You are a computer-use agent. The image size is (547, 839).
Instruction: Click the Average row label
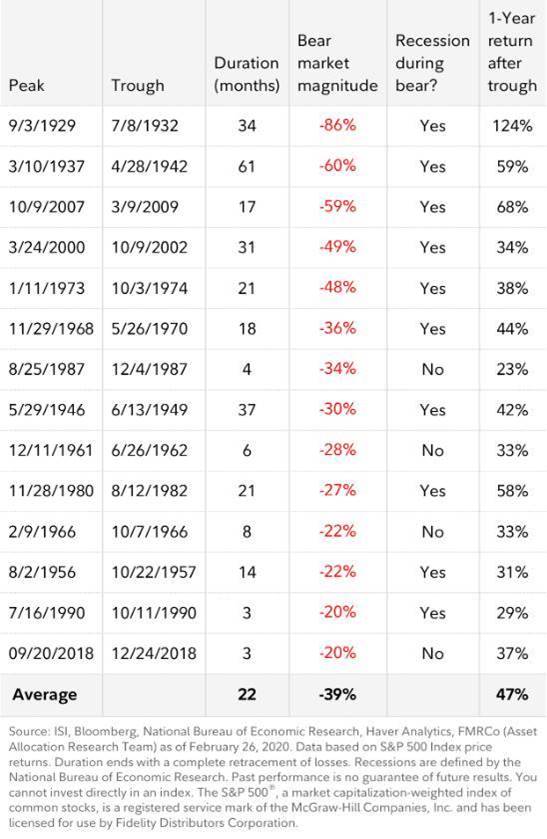tap(44, 695)
